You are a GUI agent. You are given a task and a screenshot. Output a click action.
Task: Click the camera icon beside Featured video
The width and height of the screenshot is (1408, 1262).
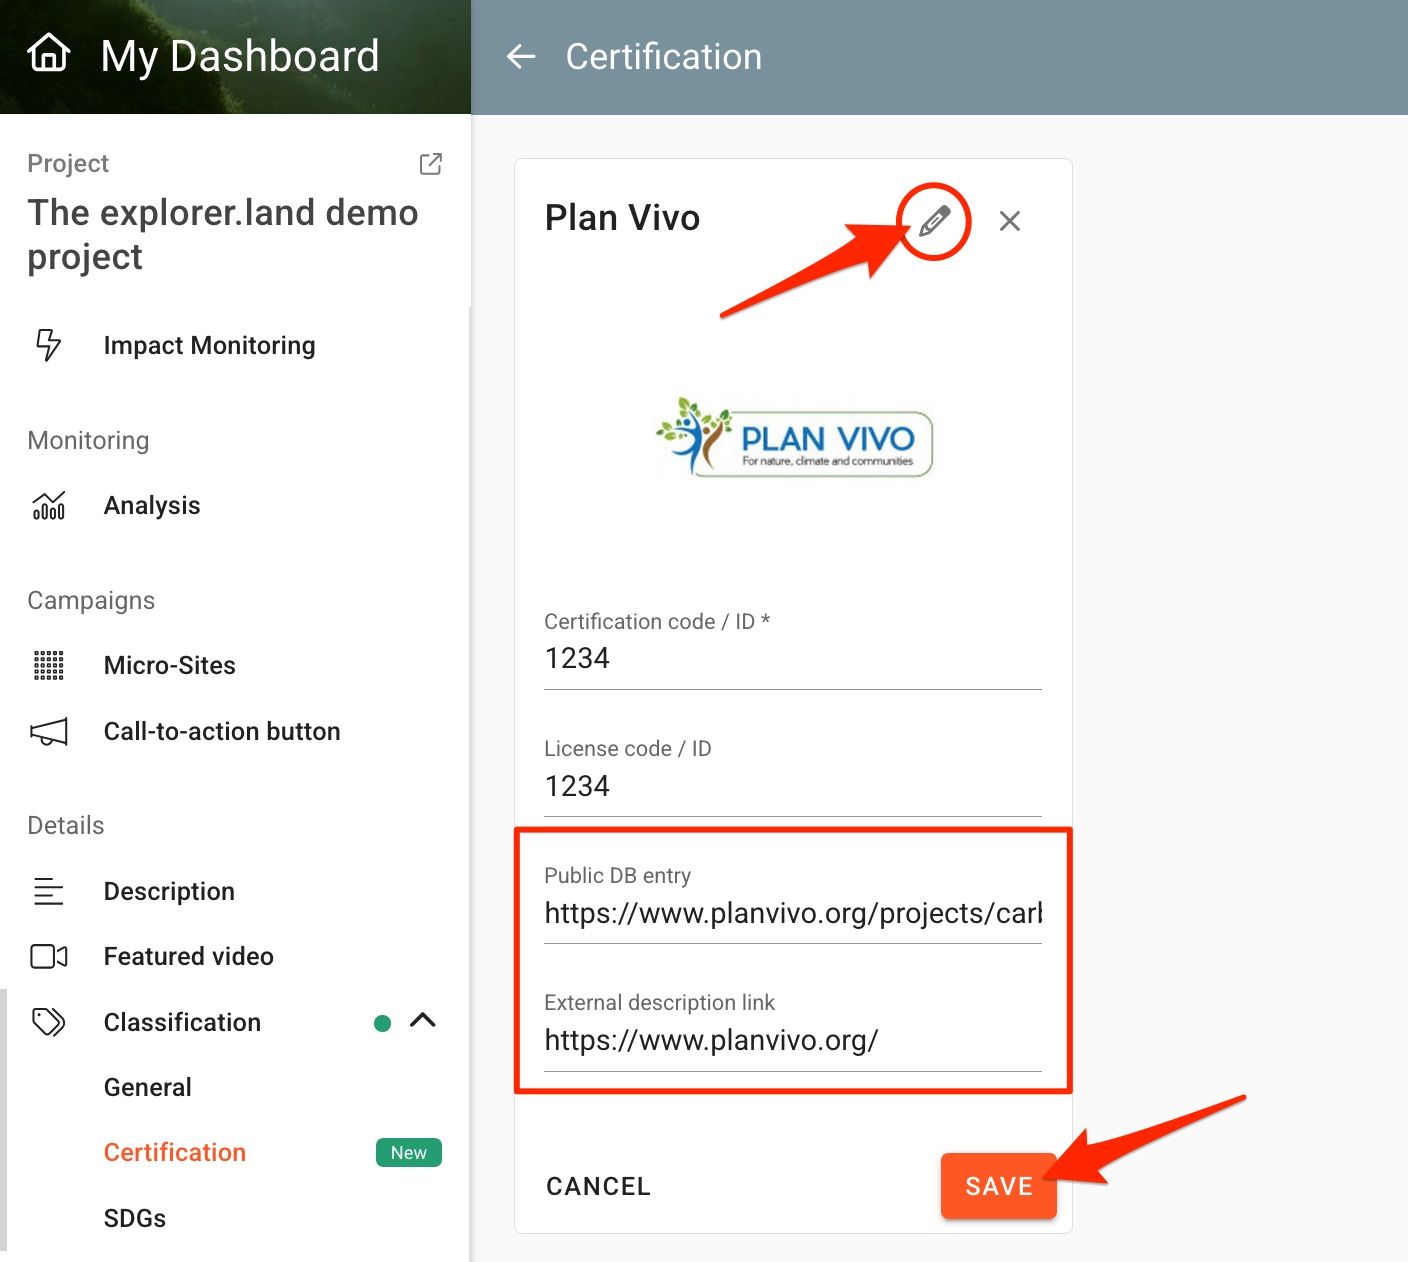click(49, 957)
